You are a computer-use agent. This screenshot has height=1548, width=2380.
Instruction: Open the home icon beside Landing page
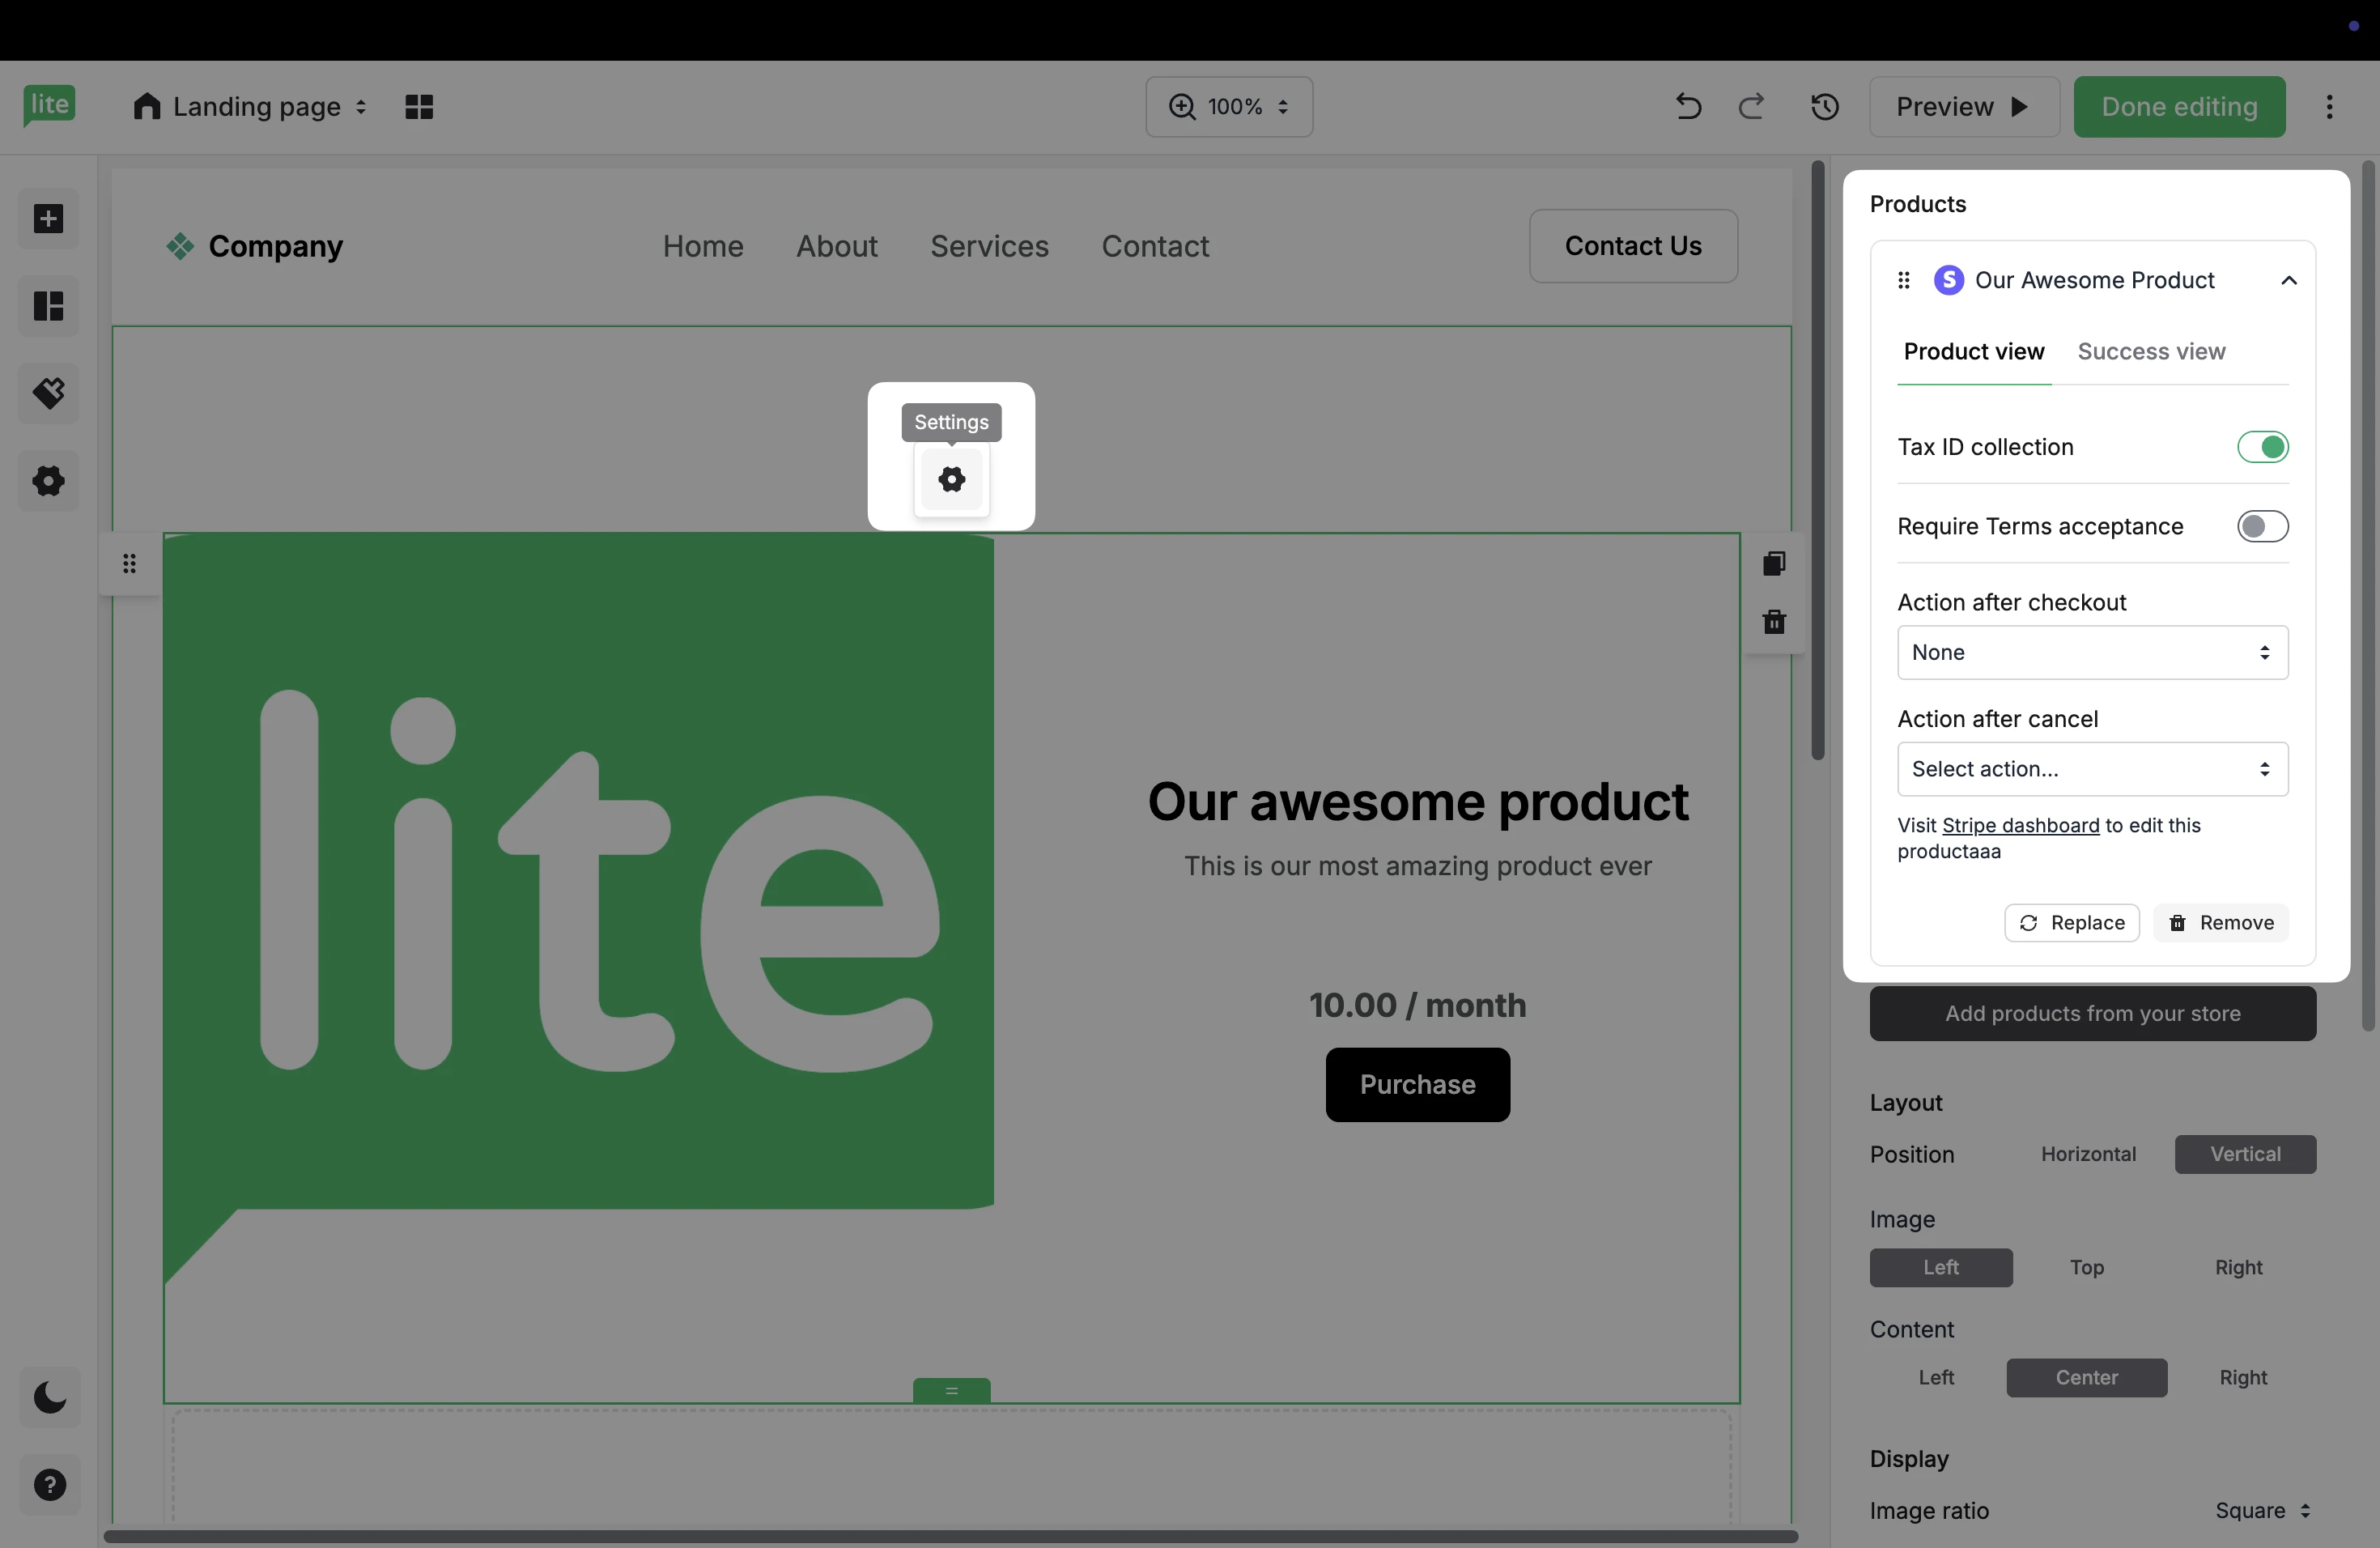tap(147, 106)
